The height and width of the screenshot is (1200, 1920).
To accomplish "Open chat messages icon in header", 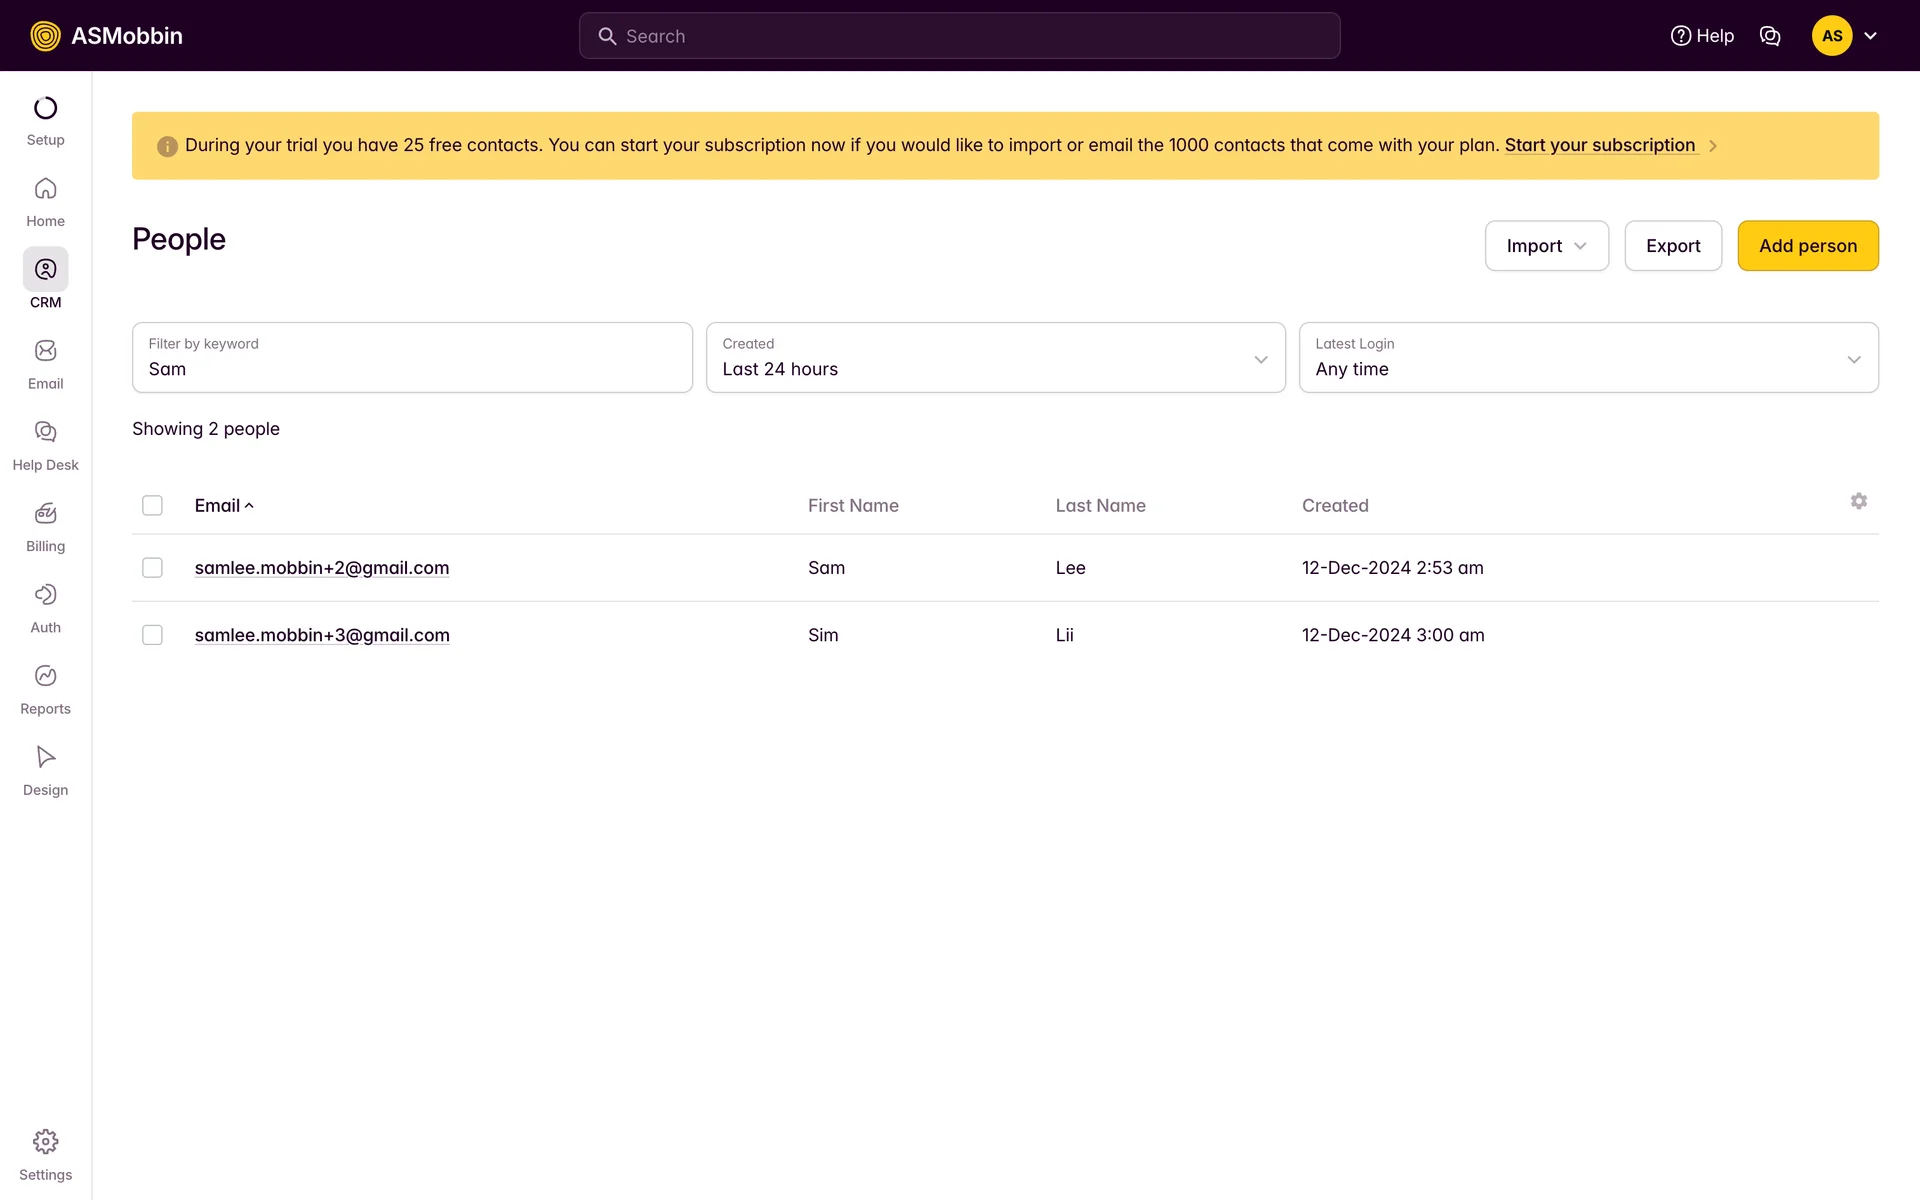I will pos(1769,36).
